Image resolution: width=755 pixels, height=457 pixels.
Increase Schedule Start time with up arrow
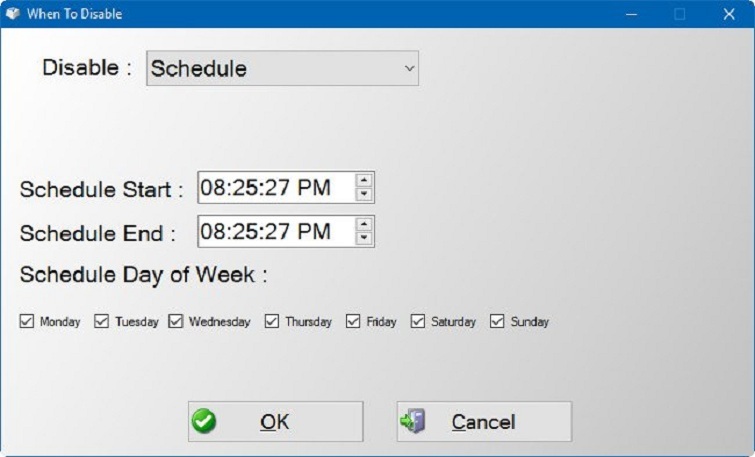coord(365,181)
